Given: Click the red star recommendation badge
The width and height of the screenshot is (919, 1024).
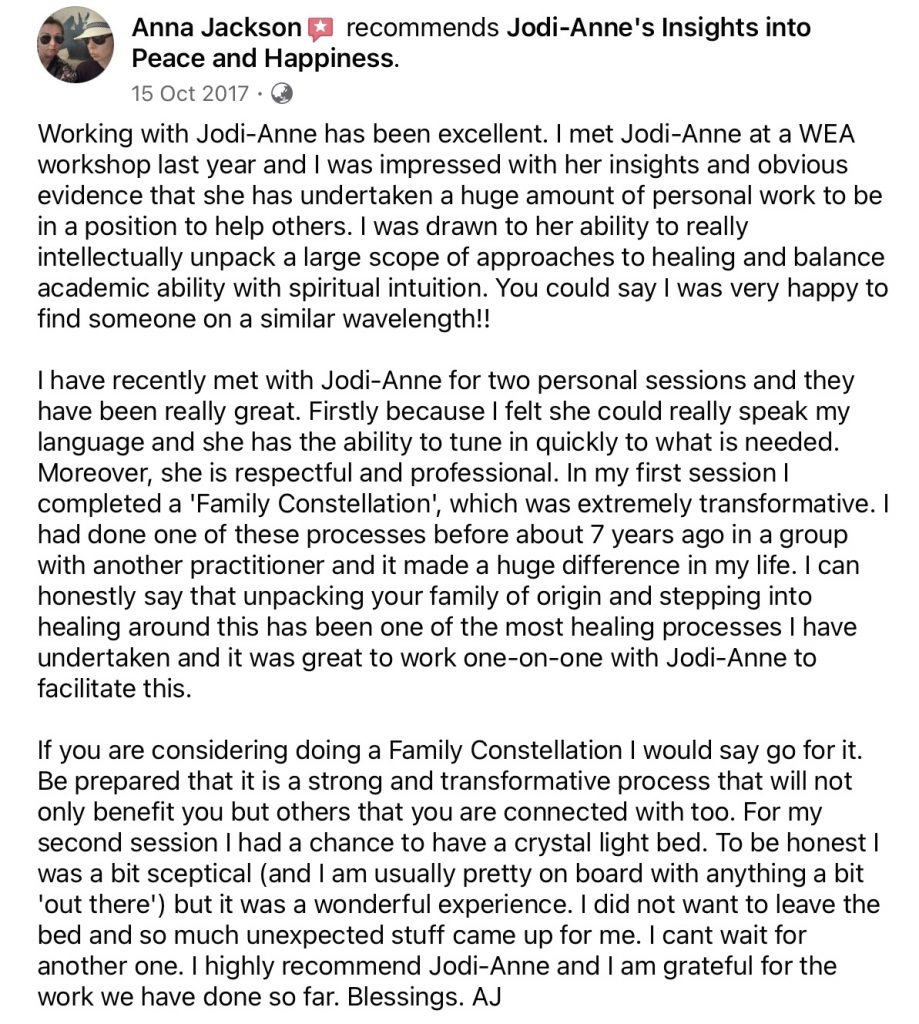Looking at the screenshot, I should coord(321,29).
